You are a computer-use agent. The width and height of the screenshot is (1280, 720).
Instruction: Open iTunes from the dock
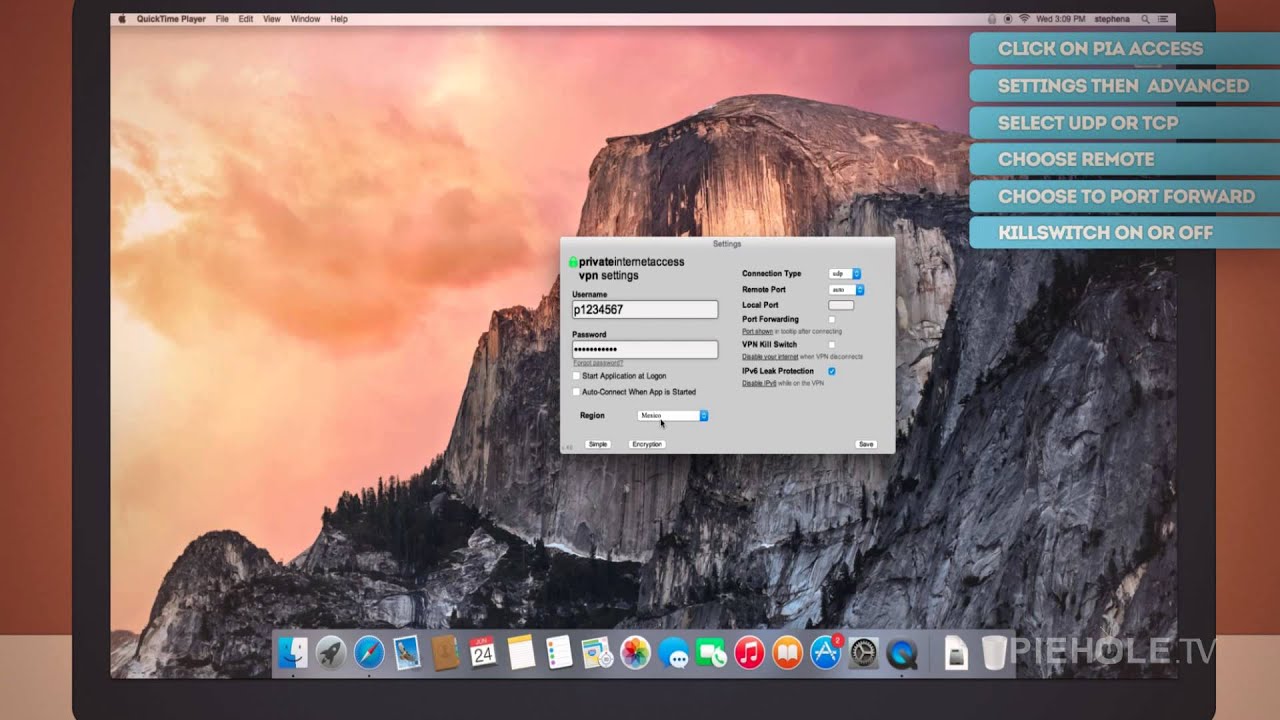tap(749, 654)
